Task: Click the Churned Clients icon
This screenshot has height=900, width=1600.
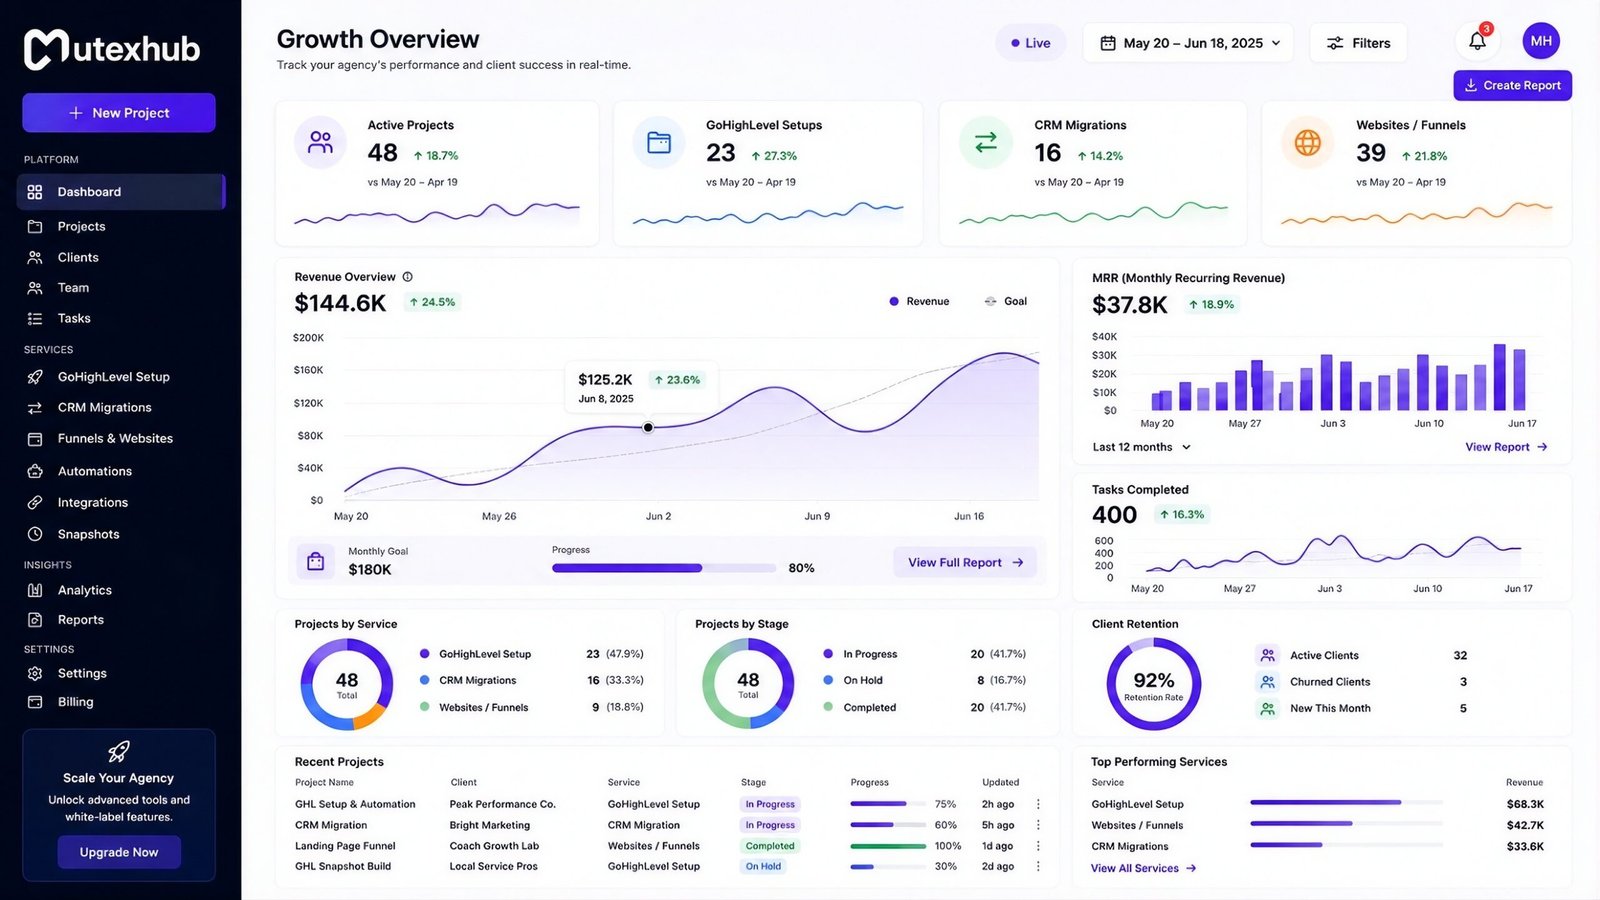Action: [x=1267, y=682]
